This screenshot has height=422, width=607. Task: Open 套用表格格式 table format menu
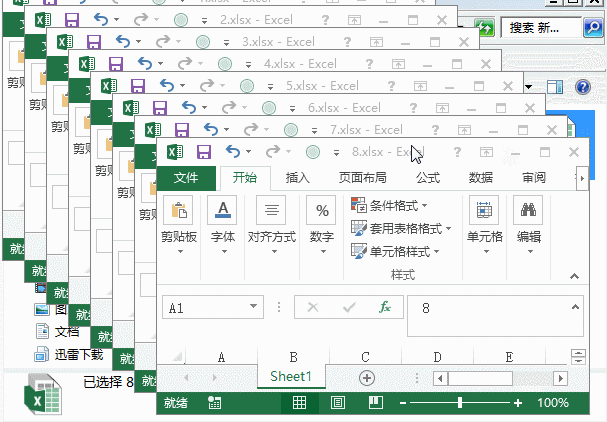(401, 228)
